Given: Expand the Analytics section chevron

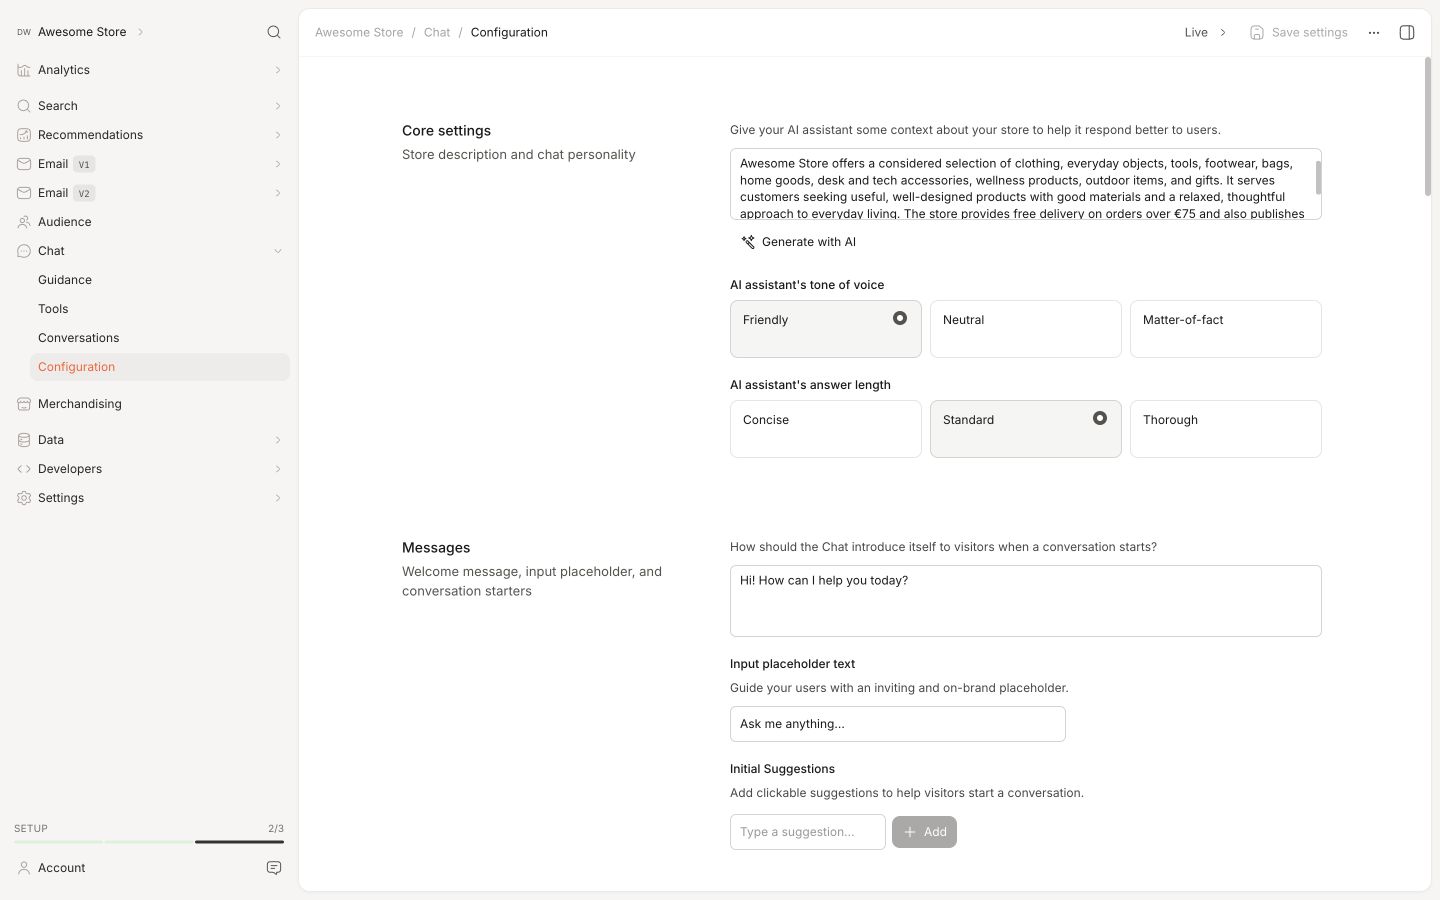Looking at the screenshot, I should [x=278, y=70].
